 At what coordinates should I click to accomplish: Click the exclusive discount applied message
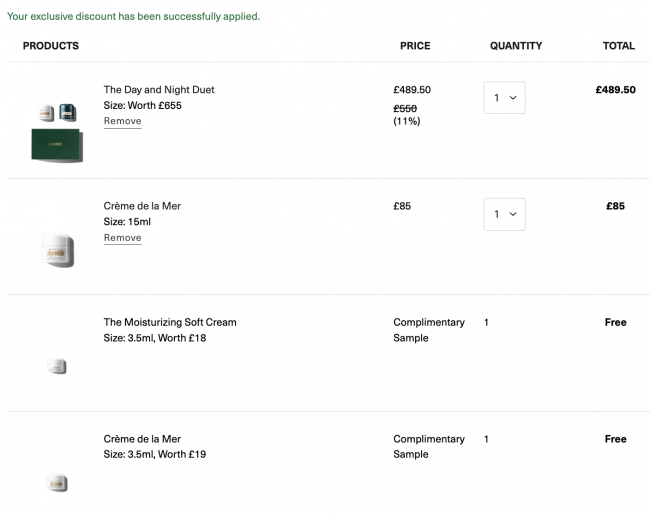[133, 17]
